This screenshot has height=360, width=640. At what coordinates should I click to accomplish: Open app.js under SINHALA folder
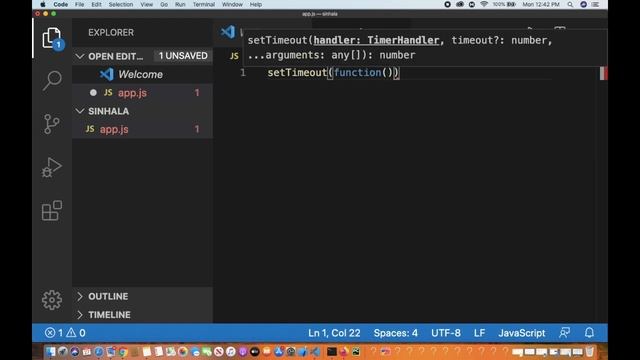tap(142, 129)
